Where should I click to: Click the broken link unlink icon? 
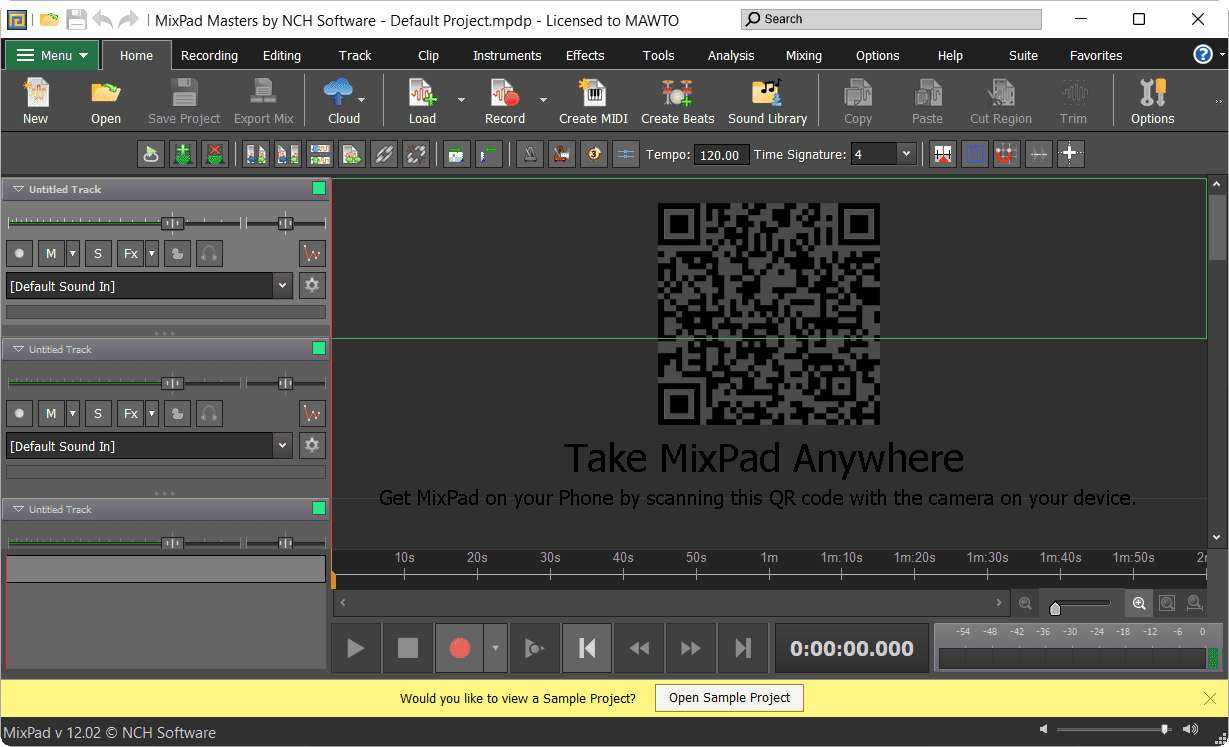416,154
